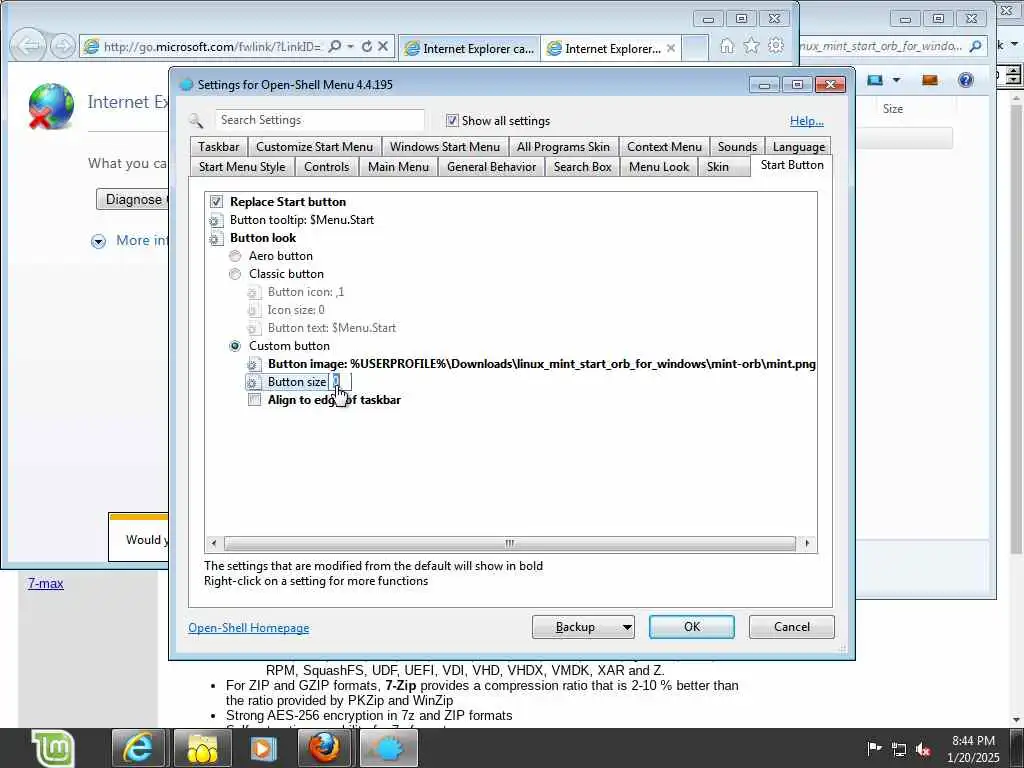
Task: Refresh the Internet Explorer page
Action: pyautogui.click(x=366, y=46)
